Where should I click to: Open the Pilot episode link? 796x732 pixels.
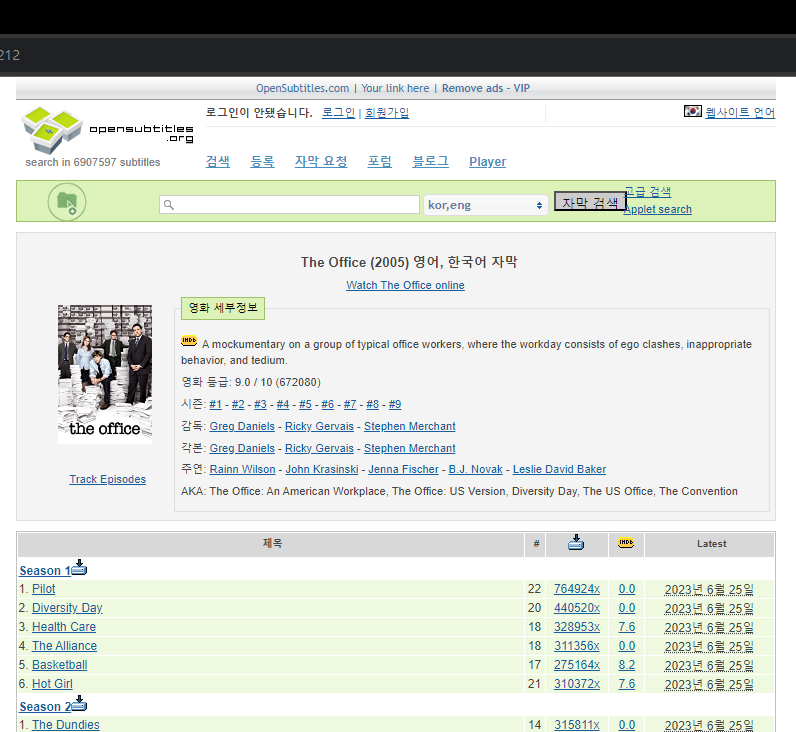click(x=44, y=589)
